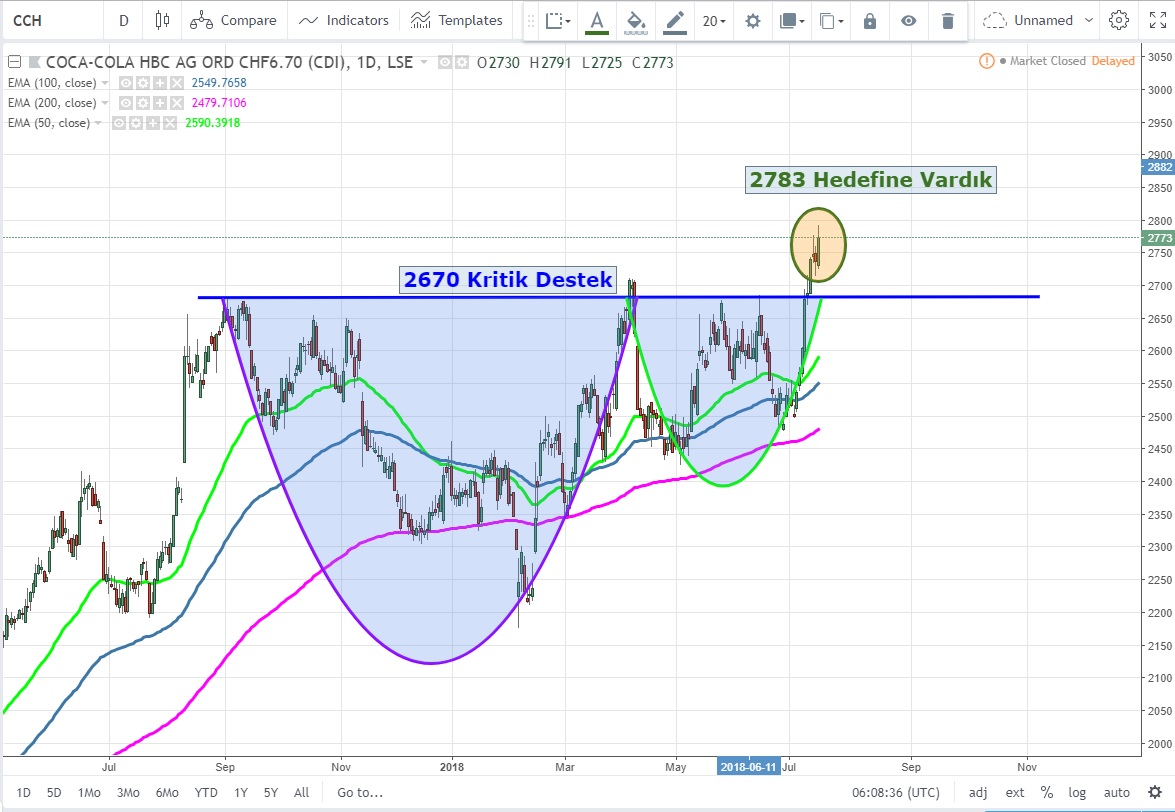The image size is (1175, 812).
Task: Toggle log scale
Action: pos(1077,793)
